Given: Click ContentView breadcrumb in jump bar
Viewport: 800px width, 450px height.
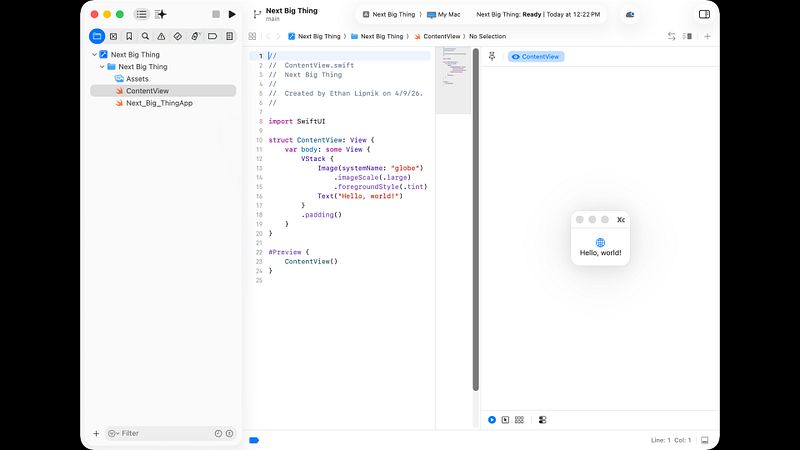Looking at the screenshot, I should (437, 36).
